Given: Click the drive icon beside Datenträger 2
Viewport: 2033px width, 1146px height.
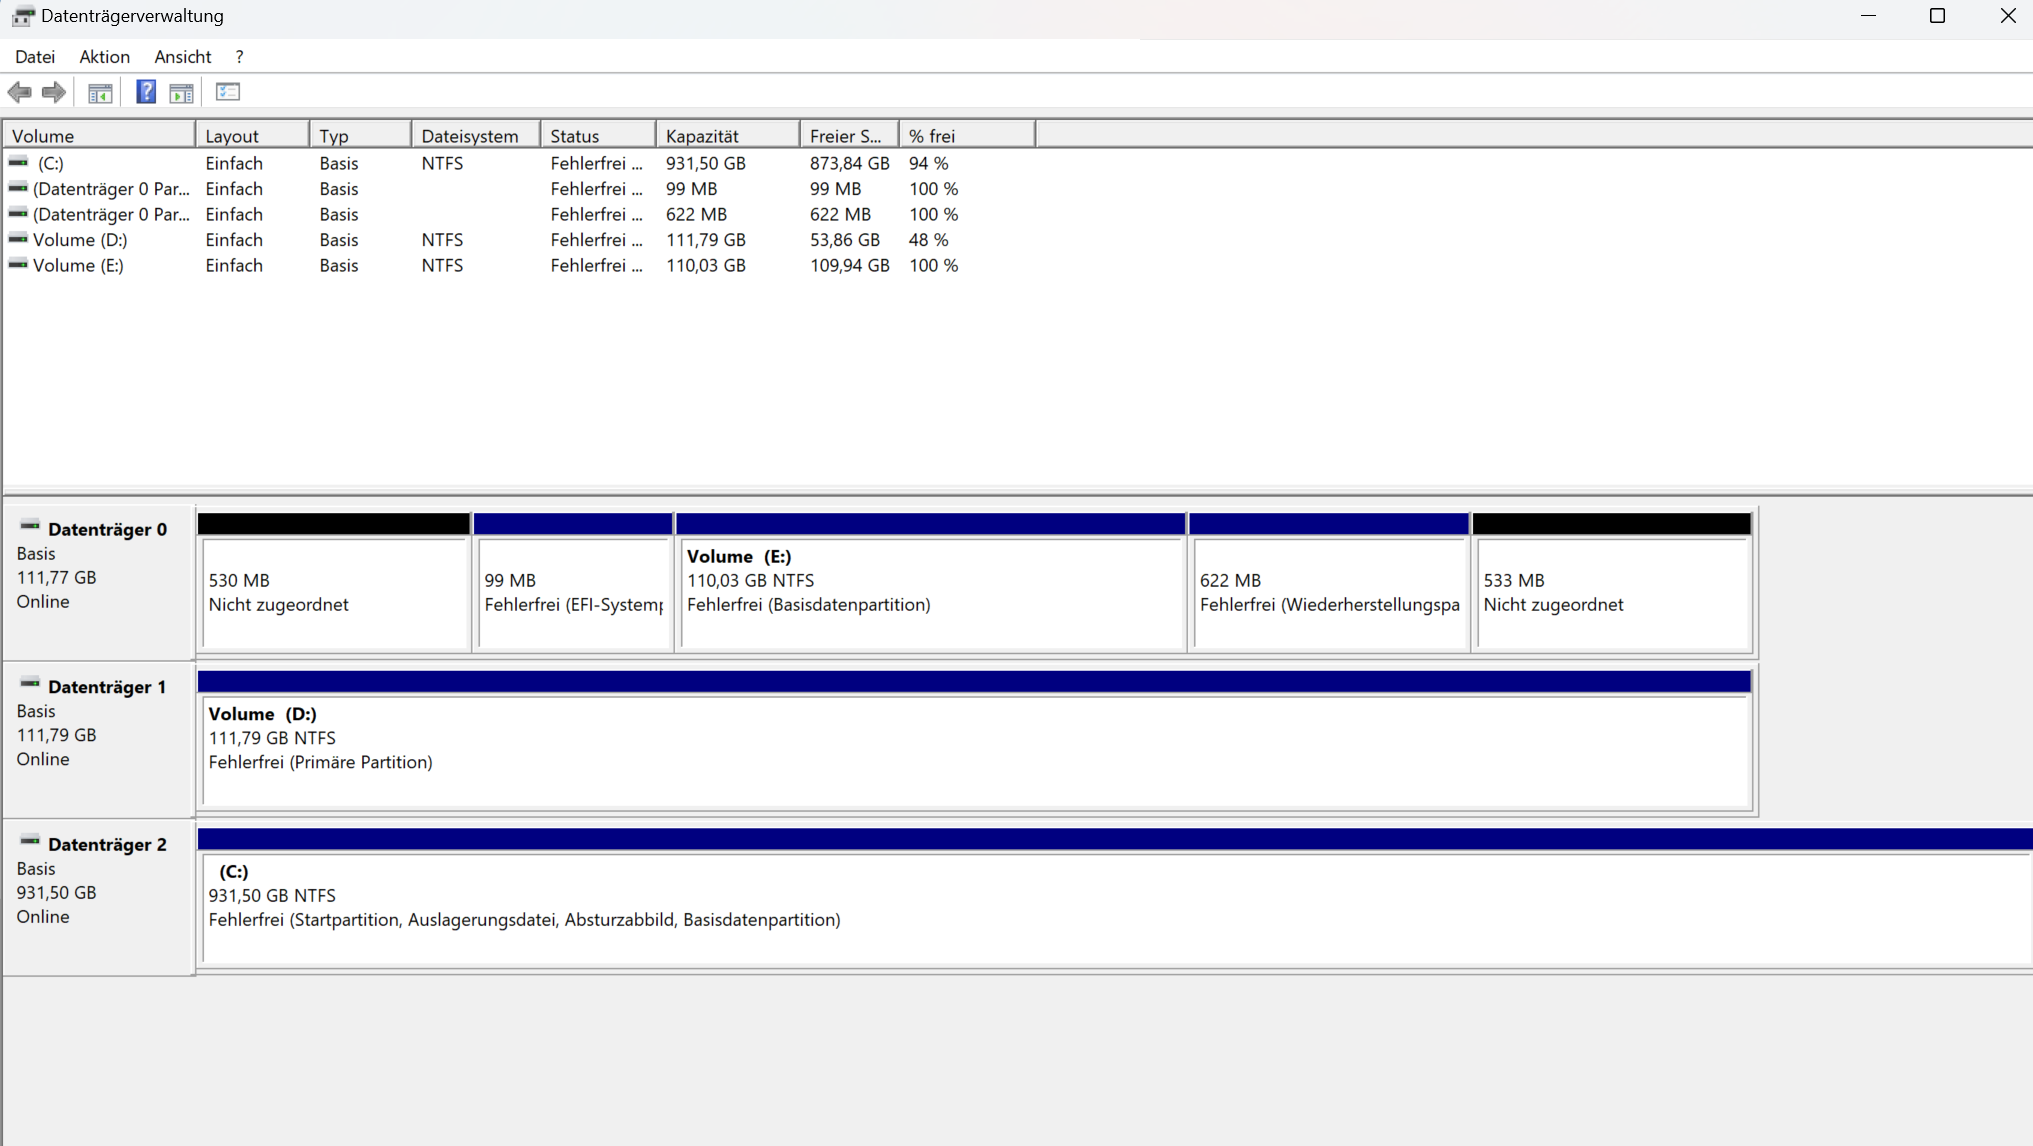Looking at the screenshot, I should 30,841.
